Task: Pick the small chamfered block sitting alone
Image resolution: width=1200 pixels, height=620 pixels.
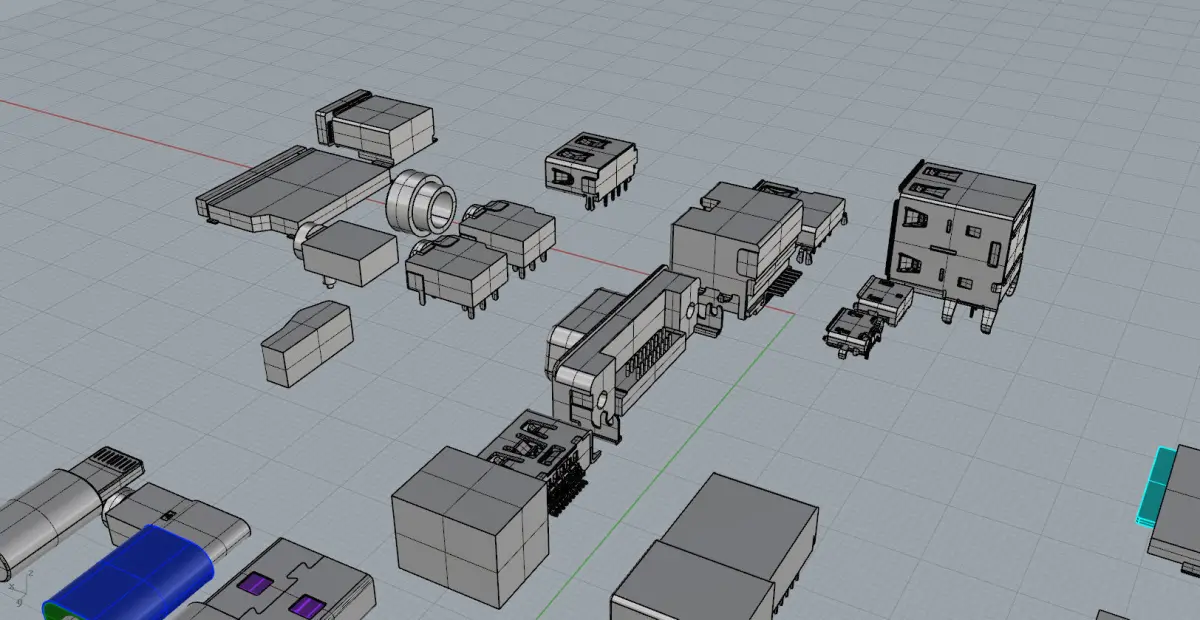Action: click(x=307, y=345)
